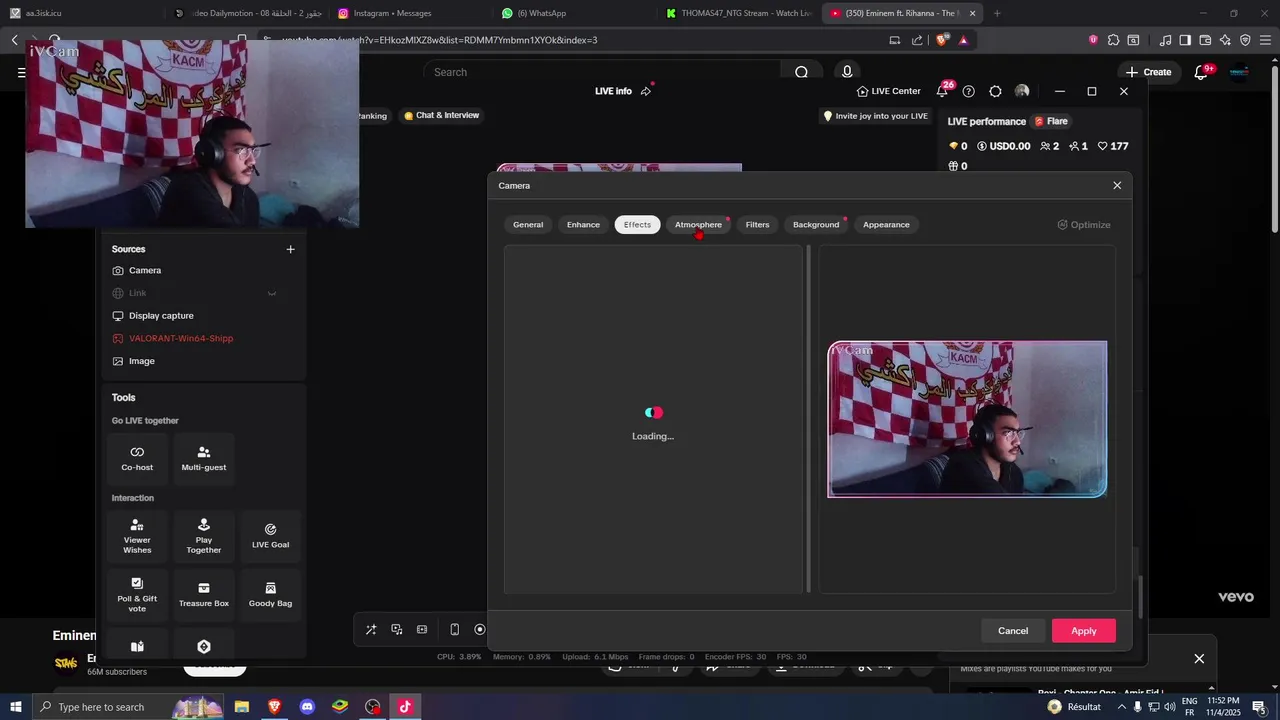This screenshot has width=1280, height=720.
Task: Add a new source with plus icon
Action: [x=290, y=249]
